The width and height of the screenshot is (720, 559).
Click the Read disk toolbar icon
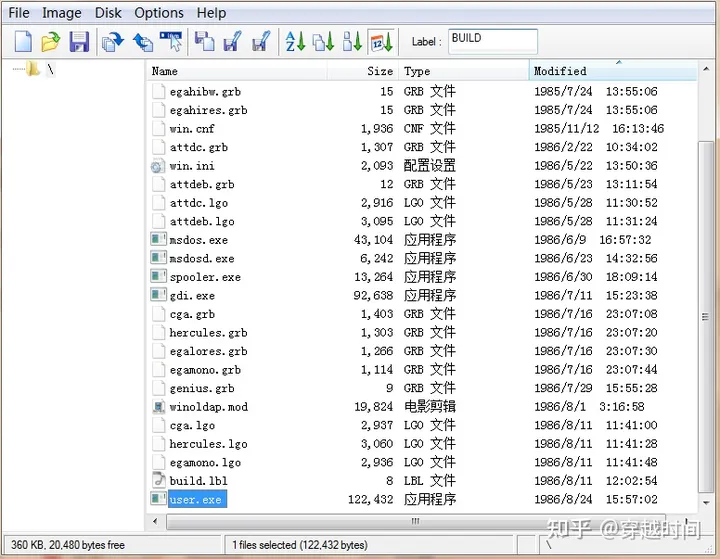click(x=113, y=42)
